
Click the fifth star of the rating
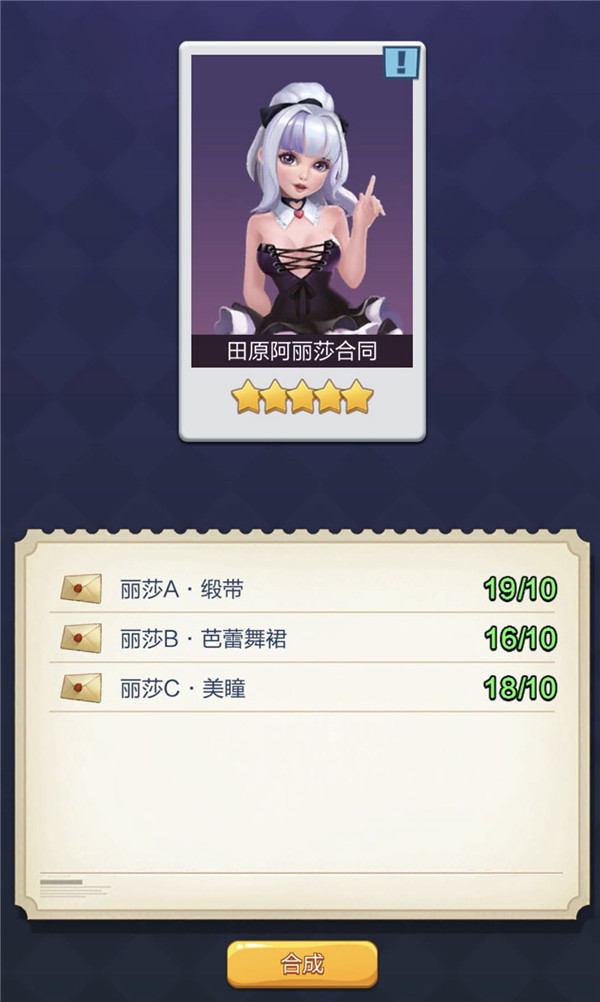pyautogui.click(x=357, y=397)
